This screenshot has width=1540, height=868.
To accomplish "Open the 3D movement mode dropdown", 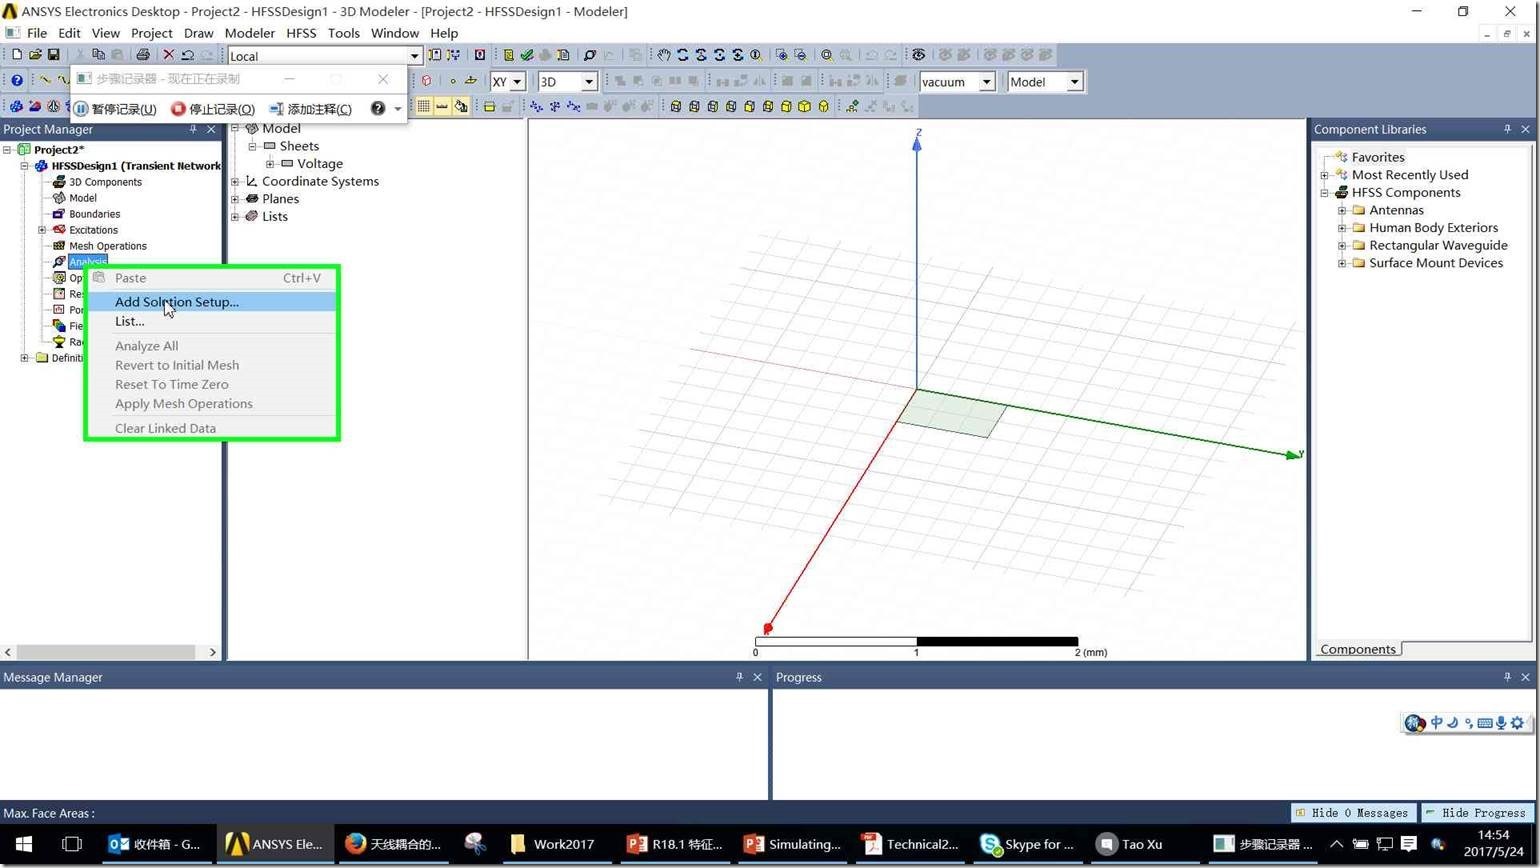I will pyautogui.click(x=589, y=82).
